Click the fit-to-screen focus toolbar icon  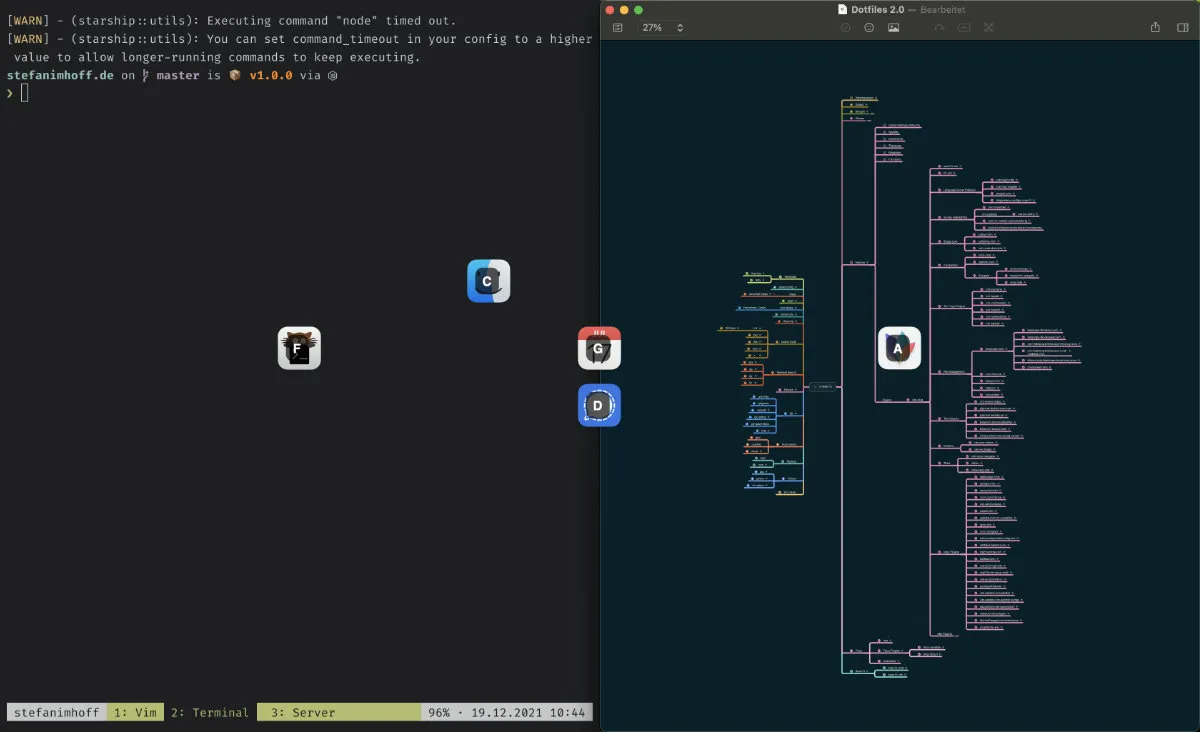coord(988,28)
